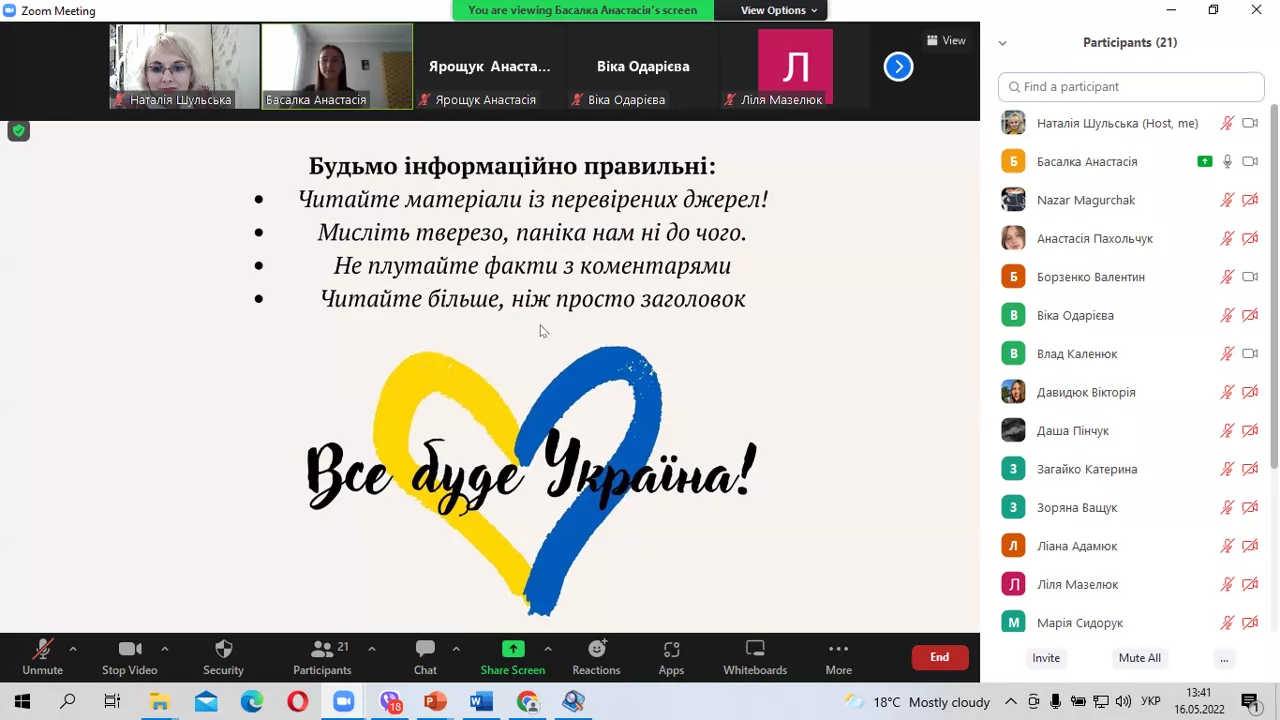Open the View menu in the video strip
Viewport: 1280px width, 720px height.
pyautogui.click(x=945, y=40)
